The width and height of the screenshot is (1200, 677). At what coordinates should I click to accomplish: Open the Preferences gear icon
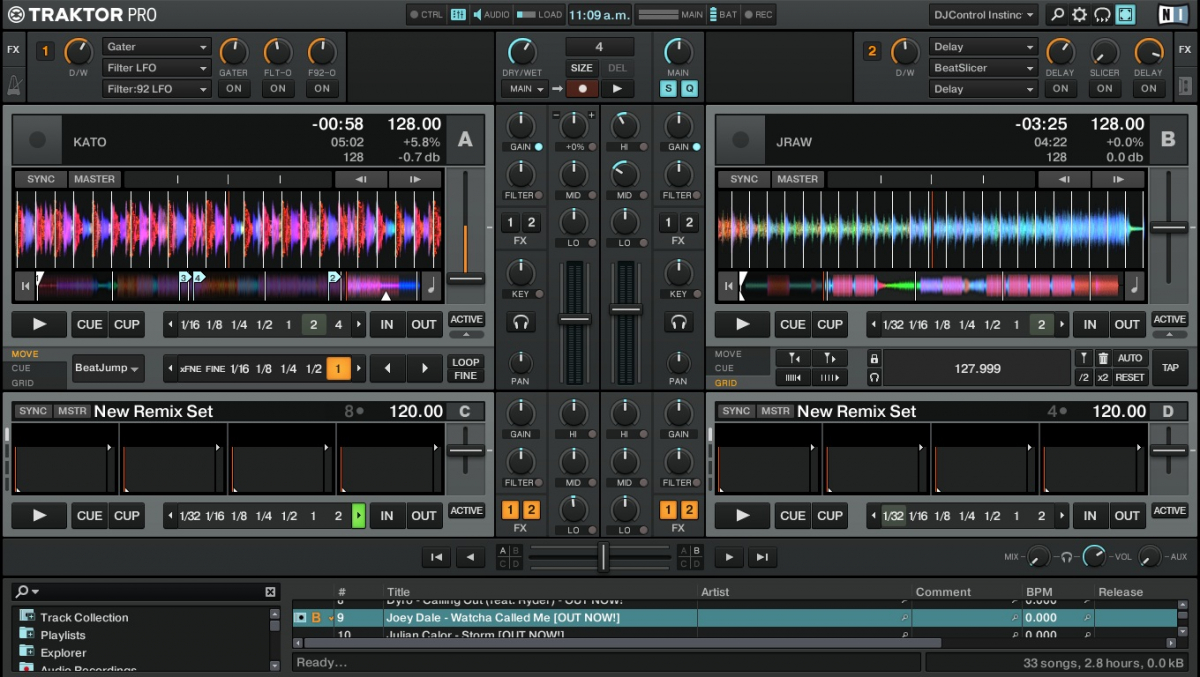(x=1080, y=15)
